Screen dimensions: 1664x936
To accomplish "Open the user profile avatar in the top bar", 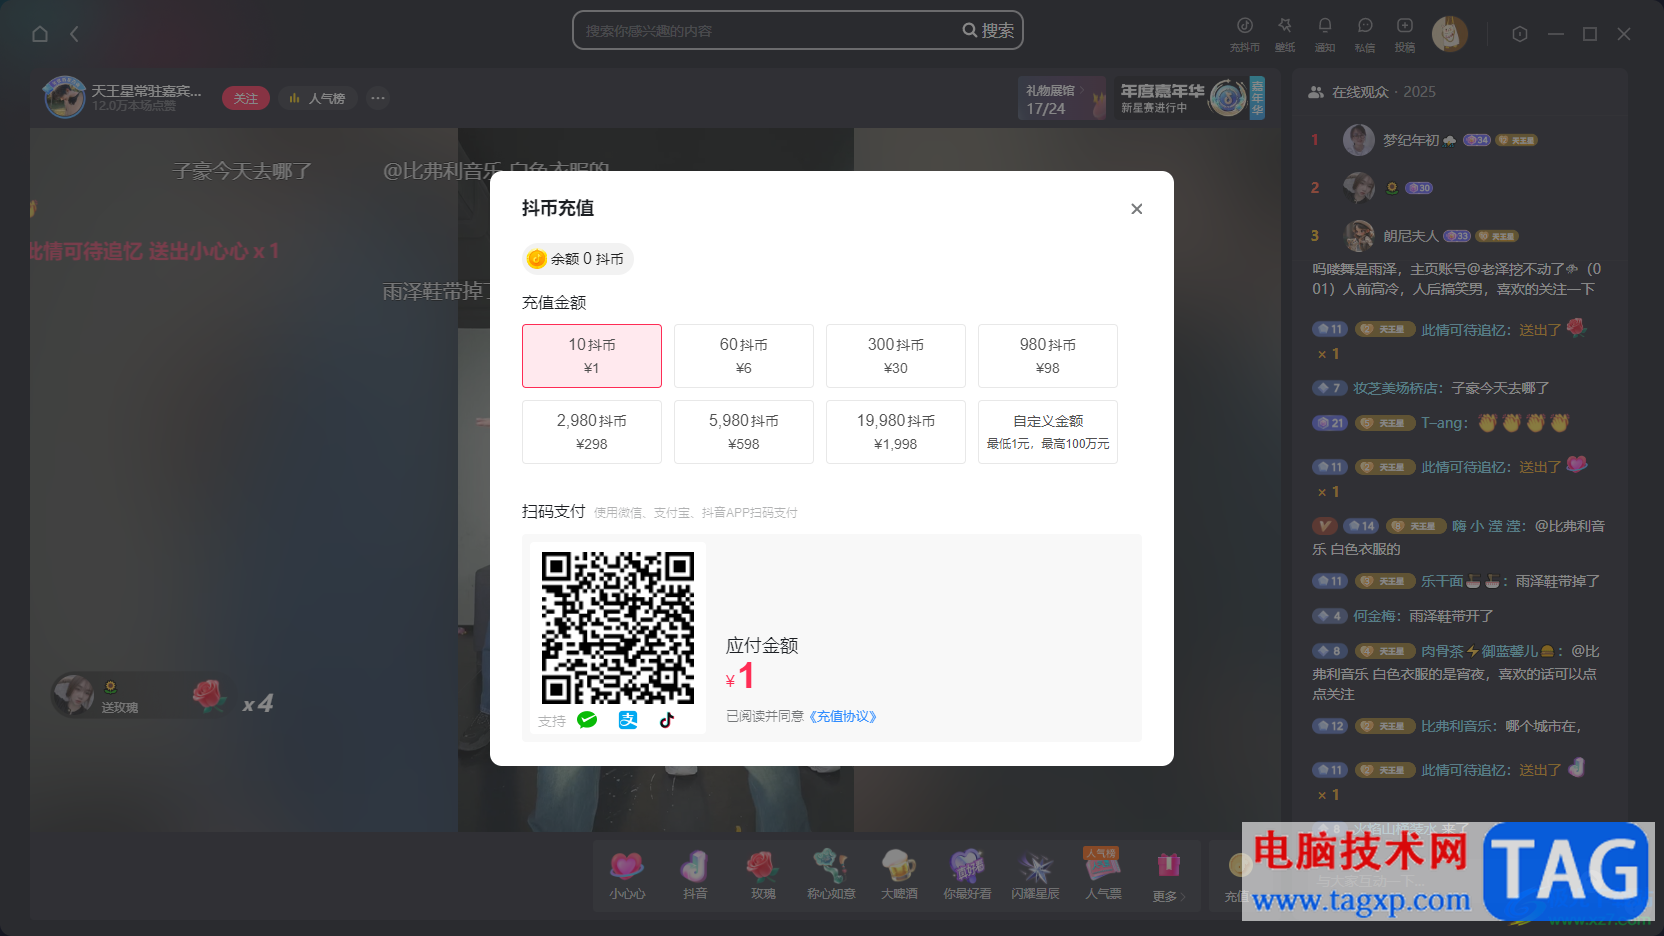I will pyautogui.click(x=1450, y=34).
